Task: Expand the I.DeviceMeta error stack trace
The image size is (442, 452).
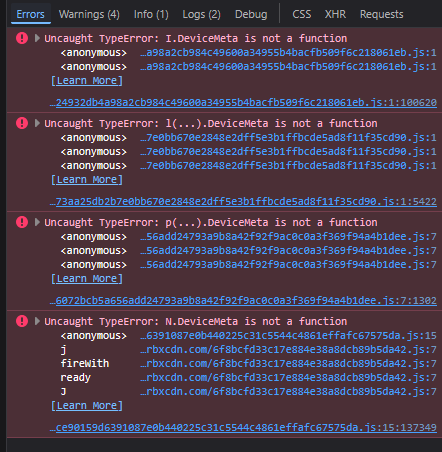Action: pos(37,38)
